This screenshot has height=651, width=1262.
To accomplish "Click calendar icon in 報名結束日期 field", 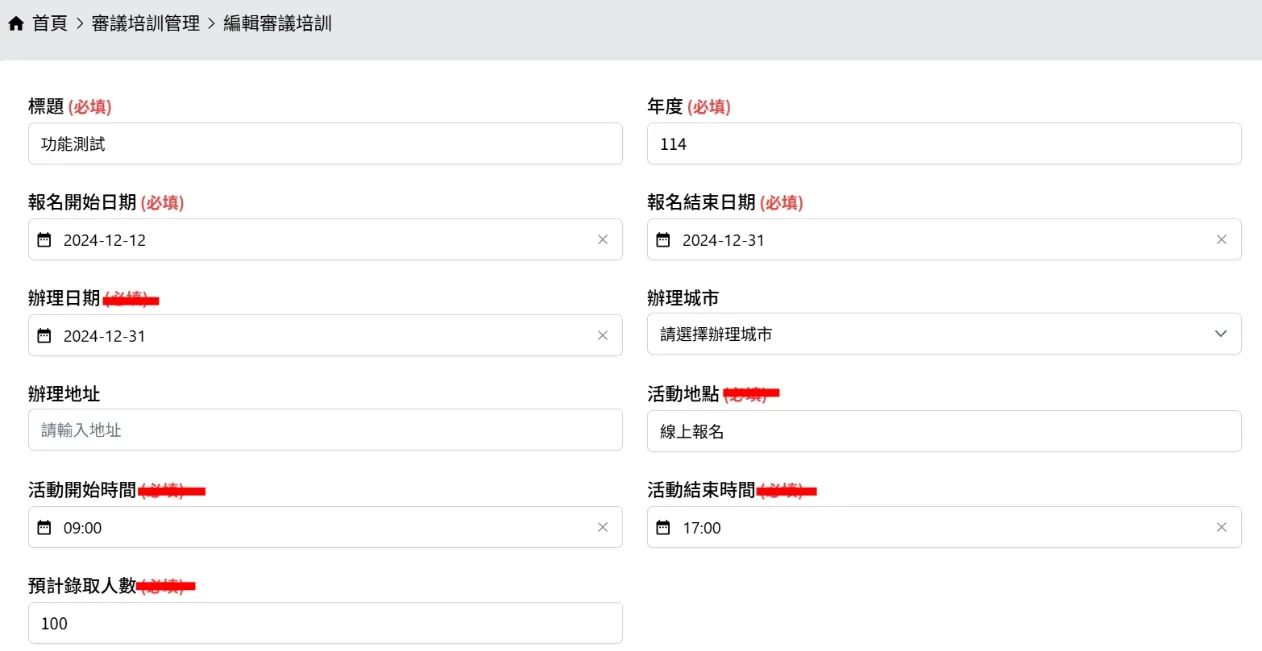I will 663,240.
